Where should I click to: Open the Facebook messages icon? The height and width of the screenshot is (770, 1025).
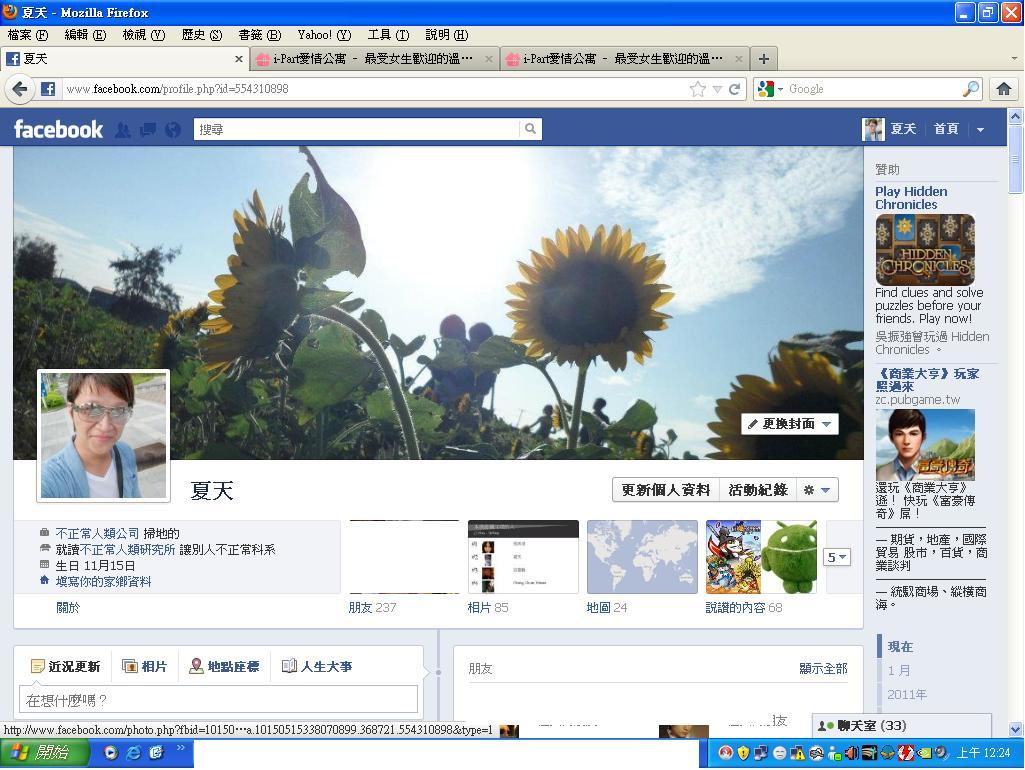(148, 129)
